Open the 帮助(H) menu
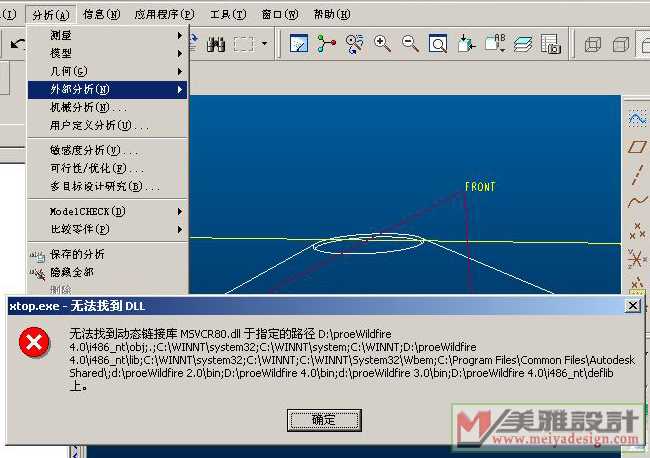650x458 pixels. [332, 15]
